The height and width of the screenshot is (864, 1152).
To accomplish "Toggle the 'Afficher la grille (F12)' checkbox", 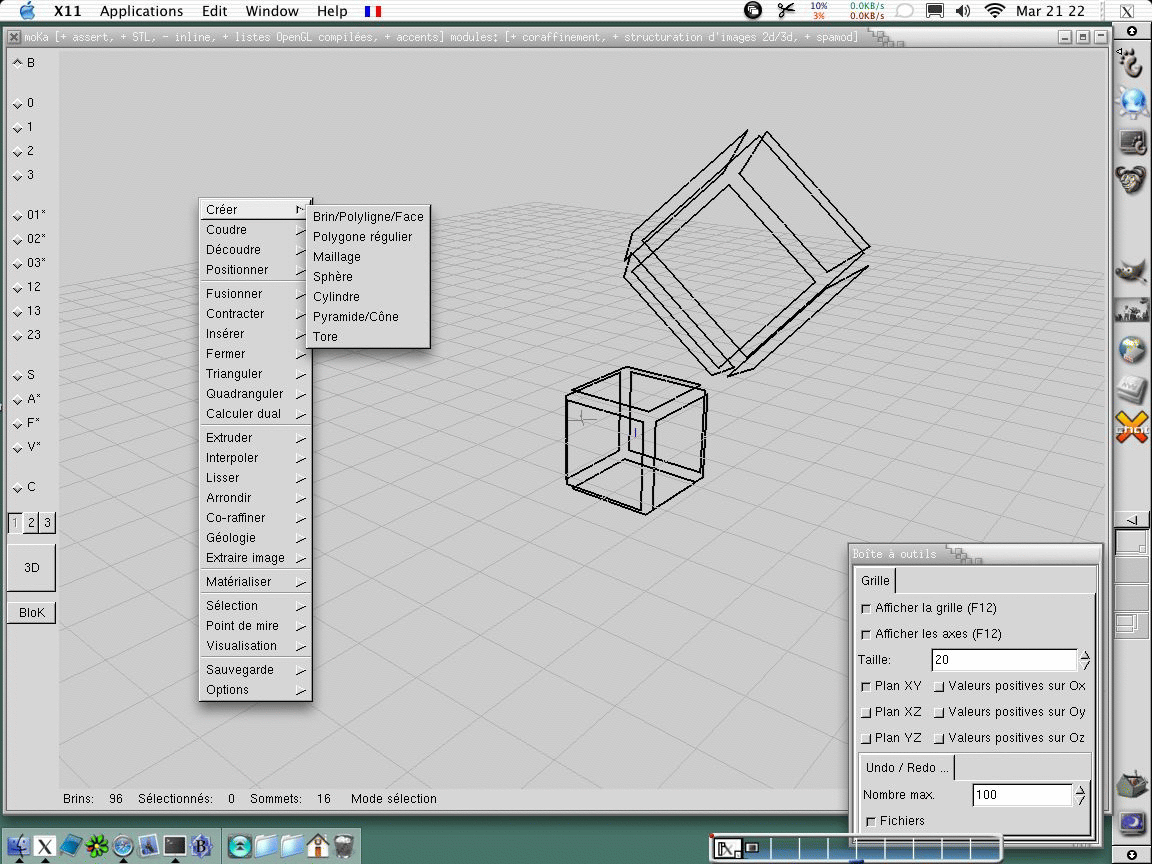I will click(x=866, y=608).
